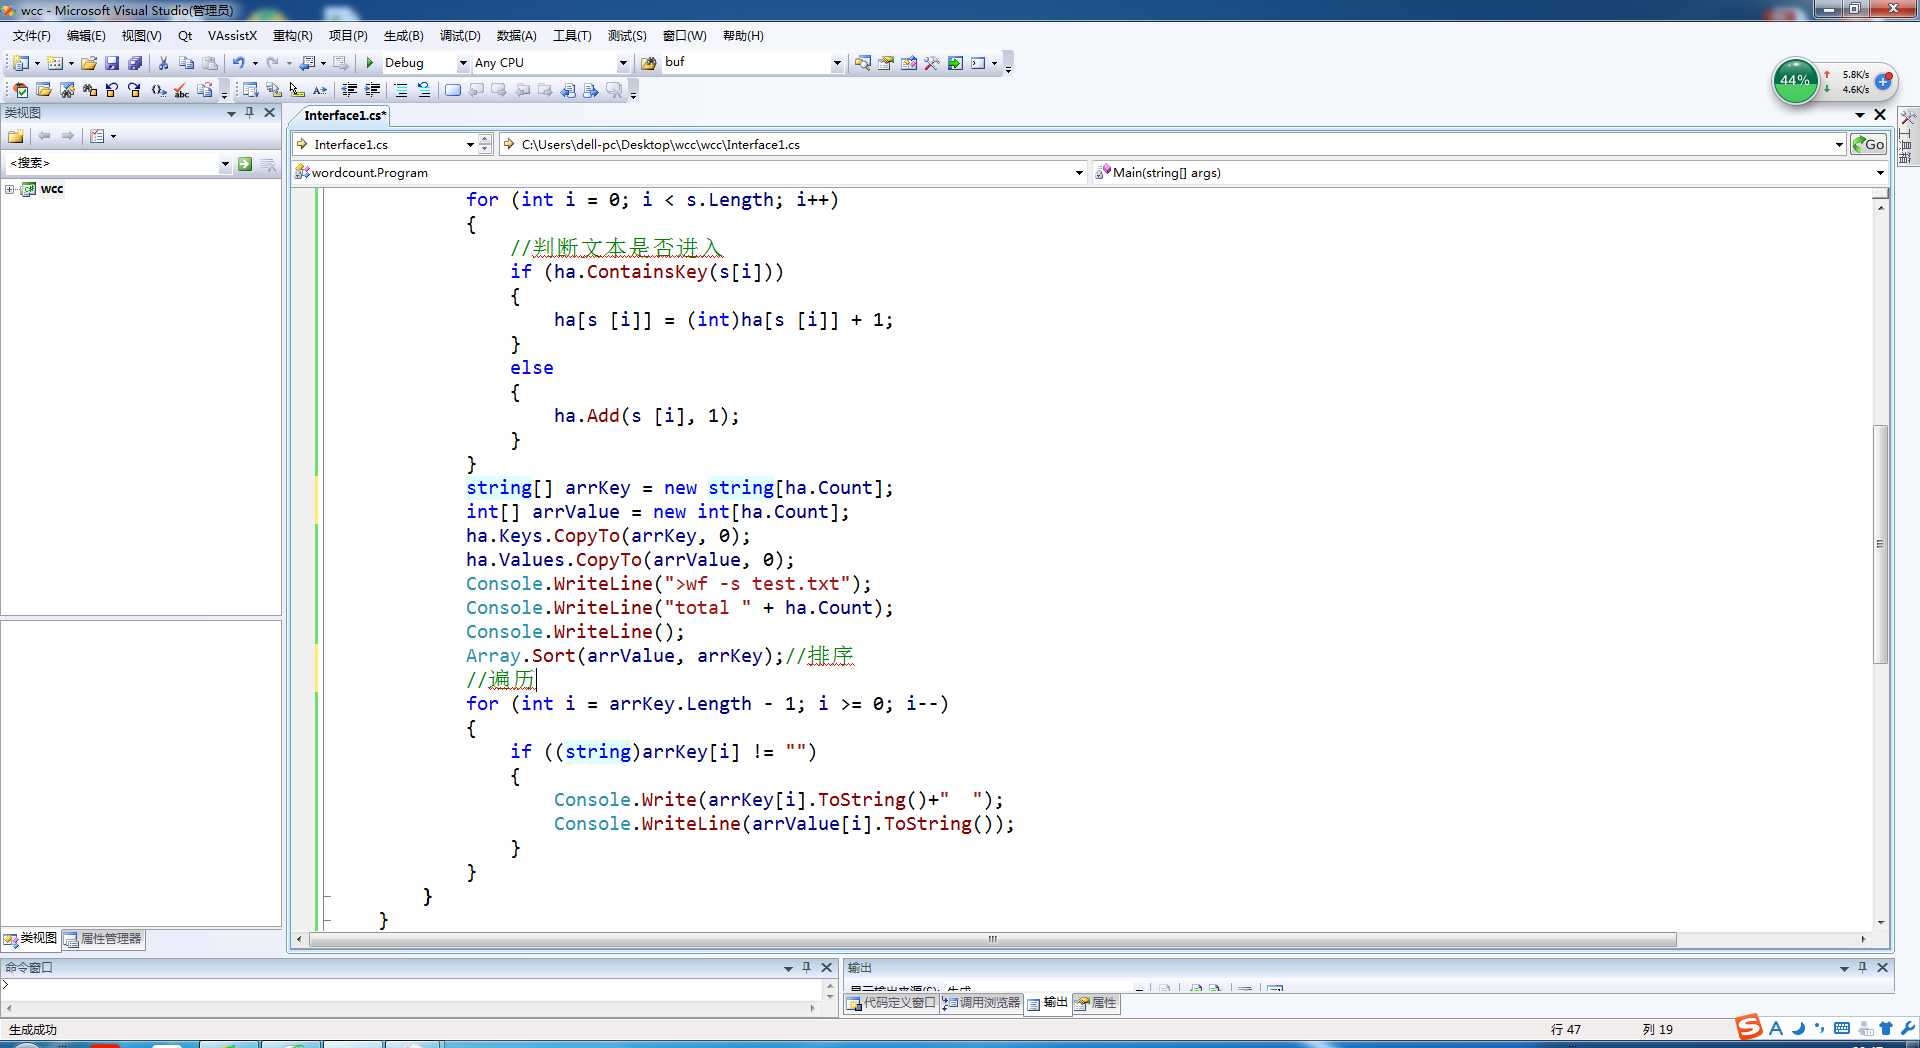Open the 生成(B) menu
The height and width of the screenshot is (1048, 1920).
tap(404, 36)
